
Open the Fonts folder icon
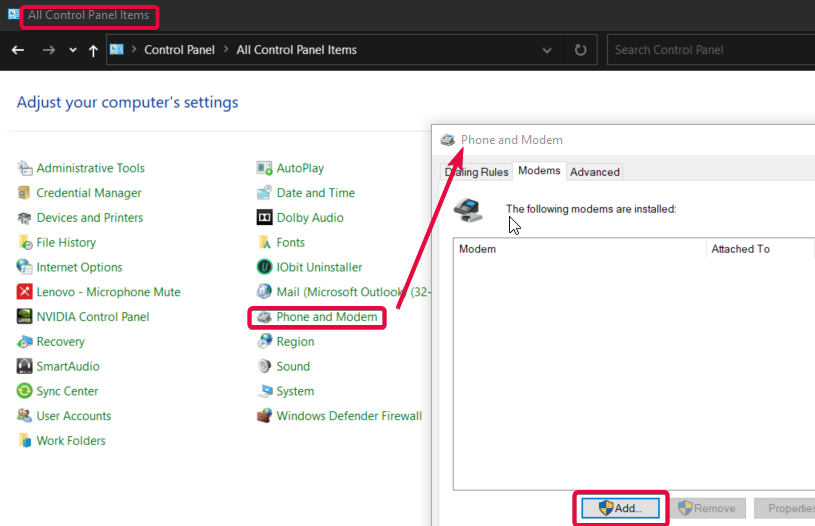265,242
